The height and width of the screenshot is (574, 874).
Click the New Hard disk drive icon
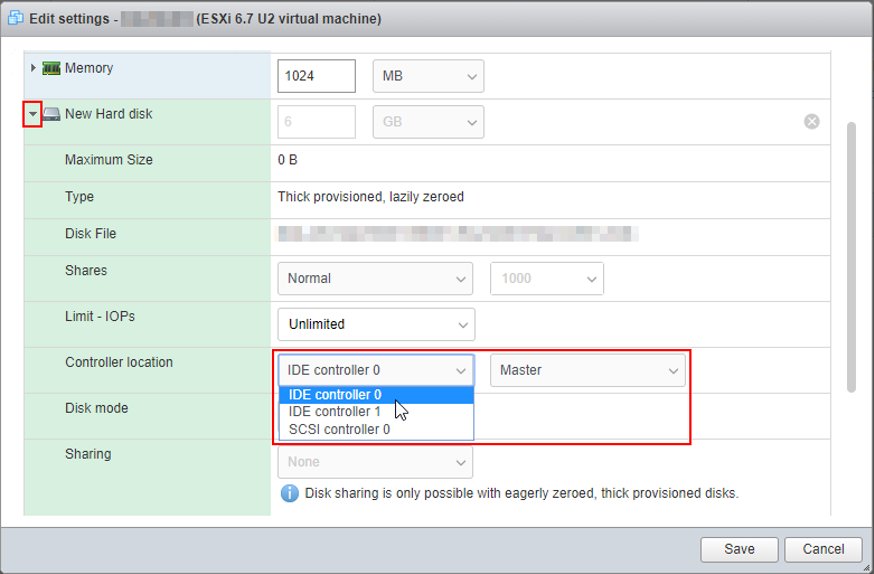(x=51, y=114)
